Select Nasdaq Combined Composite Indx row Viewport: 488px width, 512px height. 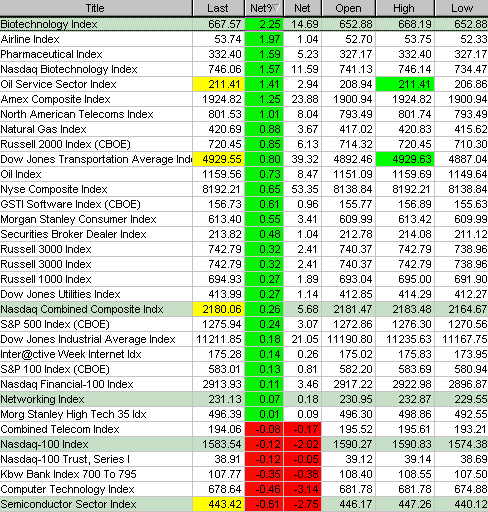click(244, 309)
